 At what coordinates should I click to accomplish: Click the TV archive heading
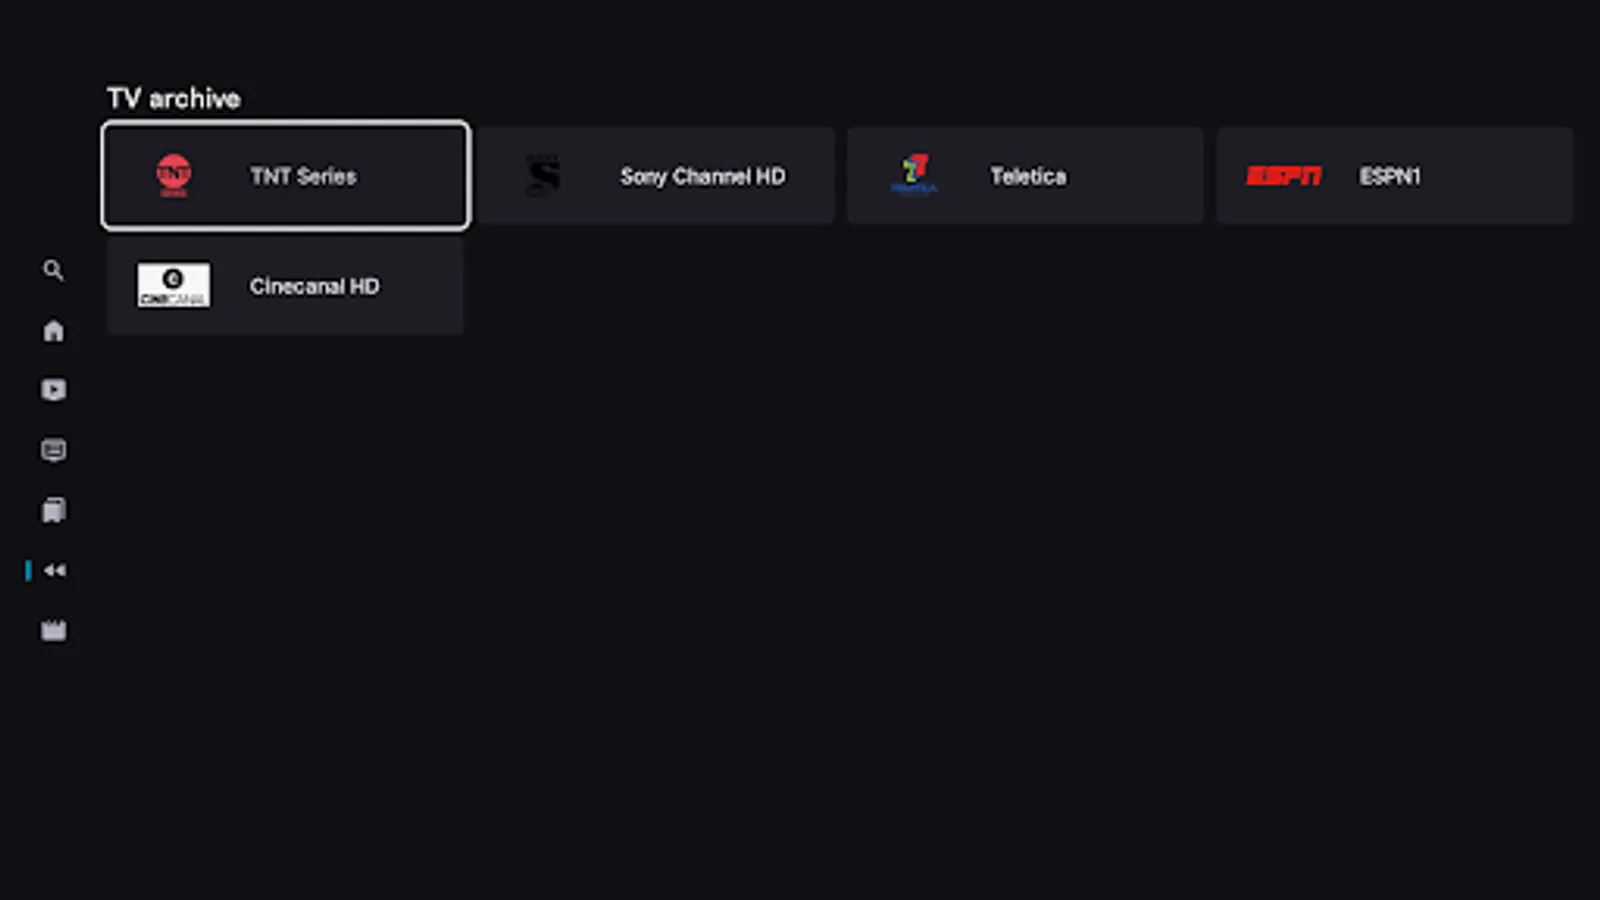[173, 97]
